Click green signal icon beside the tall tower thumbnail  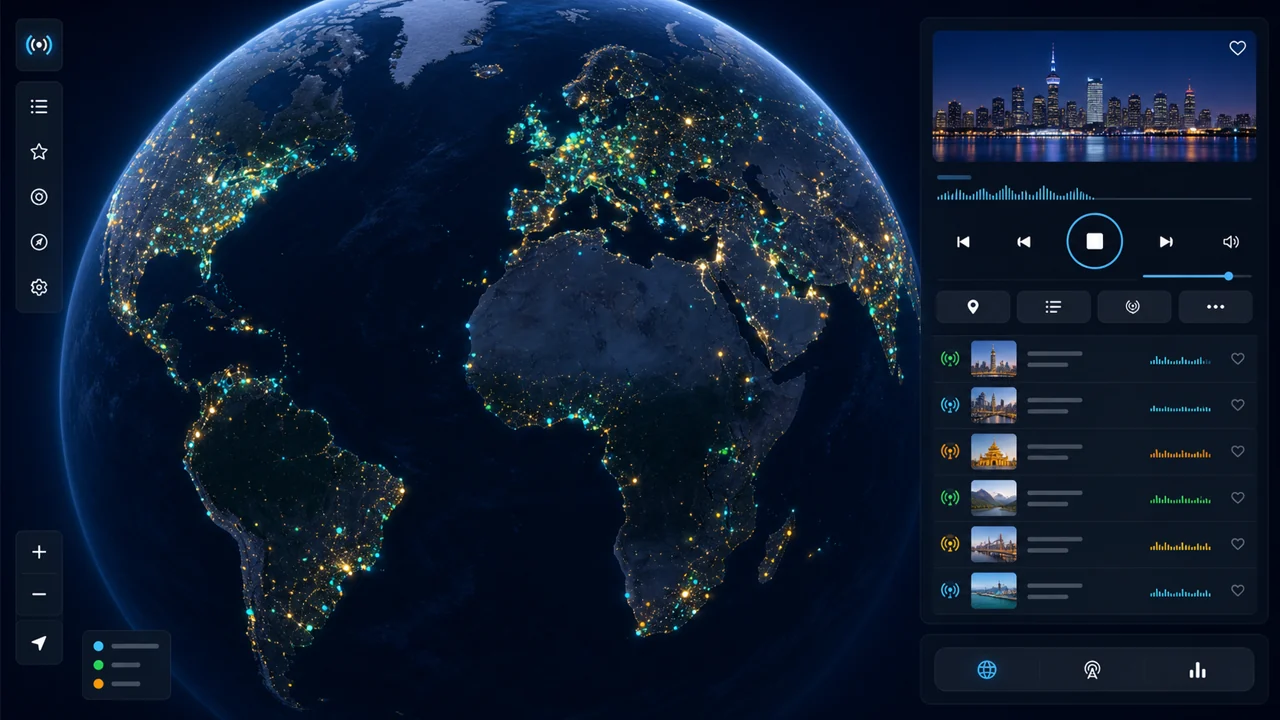(950, 359)
